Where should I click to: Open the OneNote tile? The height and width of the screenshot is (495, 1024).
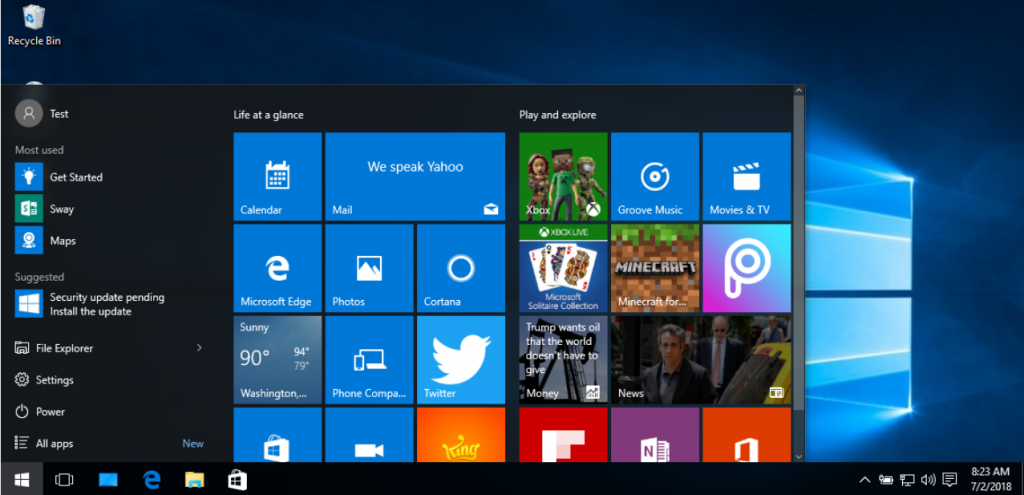(654, 434)
